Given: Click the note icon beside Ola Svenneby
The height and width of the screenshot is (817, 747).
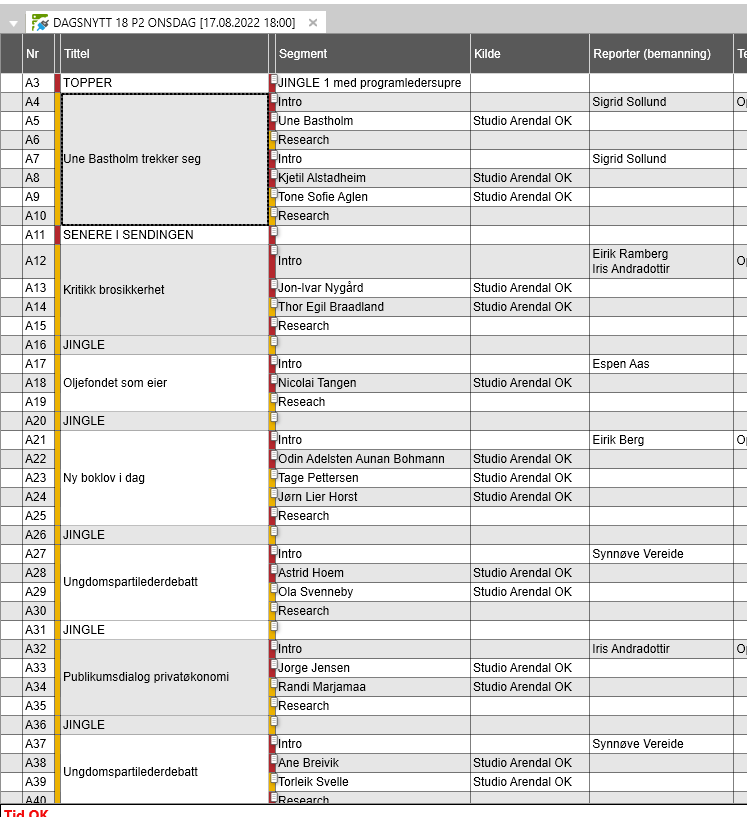Looking at the screenshot, I should pyautogui.click(x=273, y=588).
